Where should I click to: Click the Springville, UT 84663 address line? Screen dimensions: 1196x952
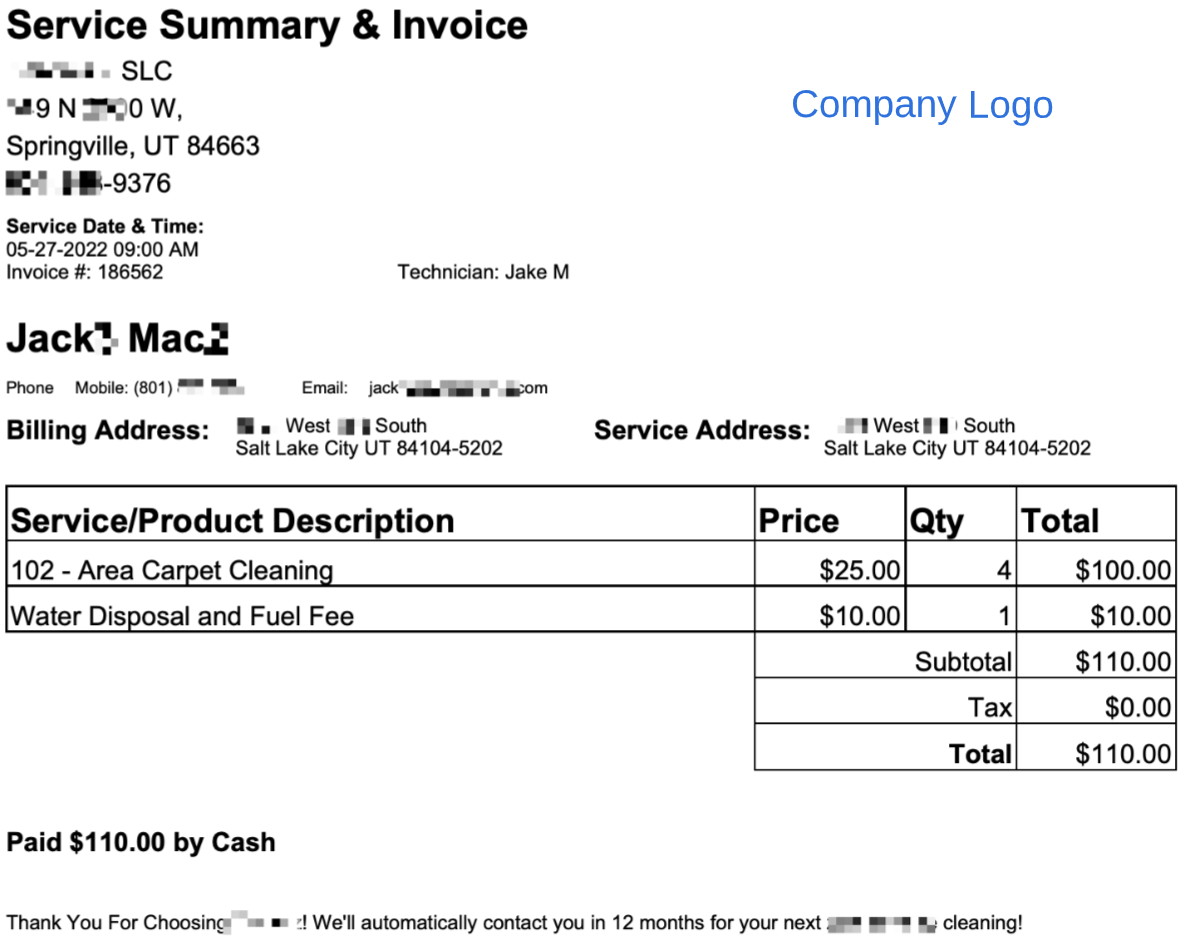pos(133,146)
